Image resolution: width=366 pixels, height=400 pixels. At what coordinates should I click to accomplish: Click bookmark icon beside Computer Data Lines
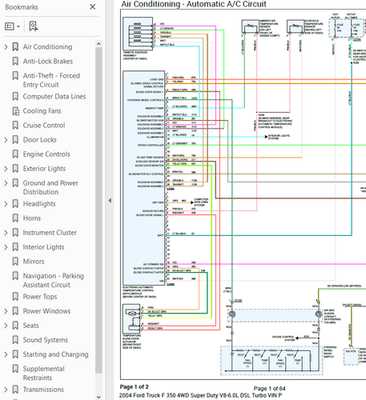(15, 96)
